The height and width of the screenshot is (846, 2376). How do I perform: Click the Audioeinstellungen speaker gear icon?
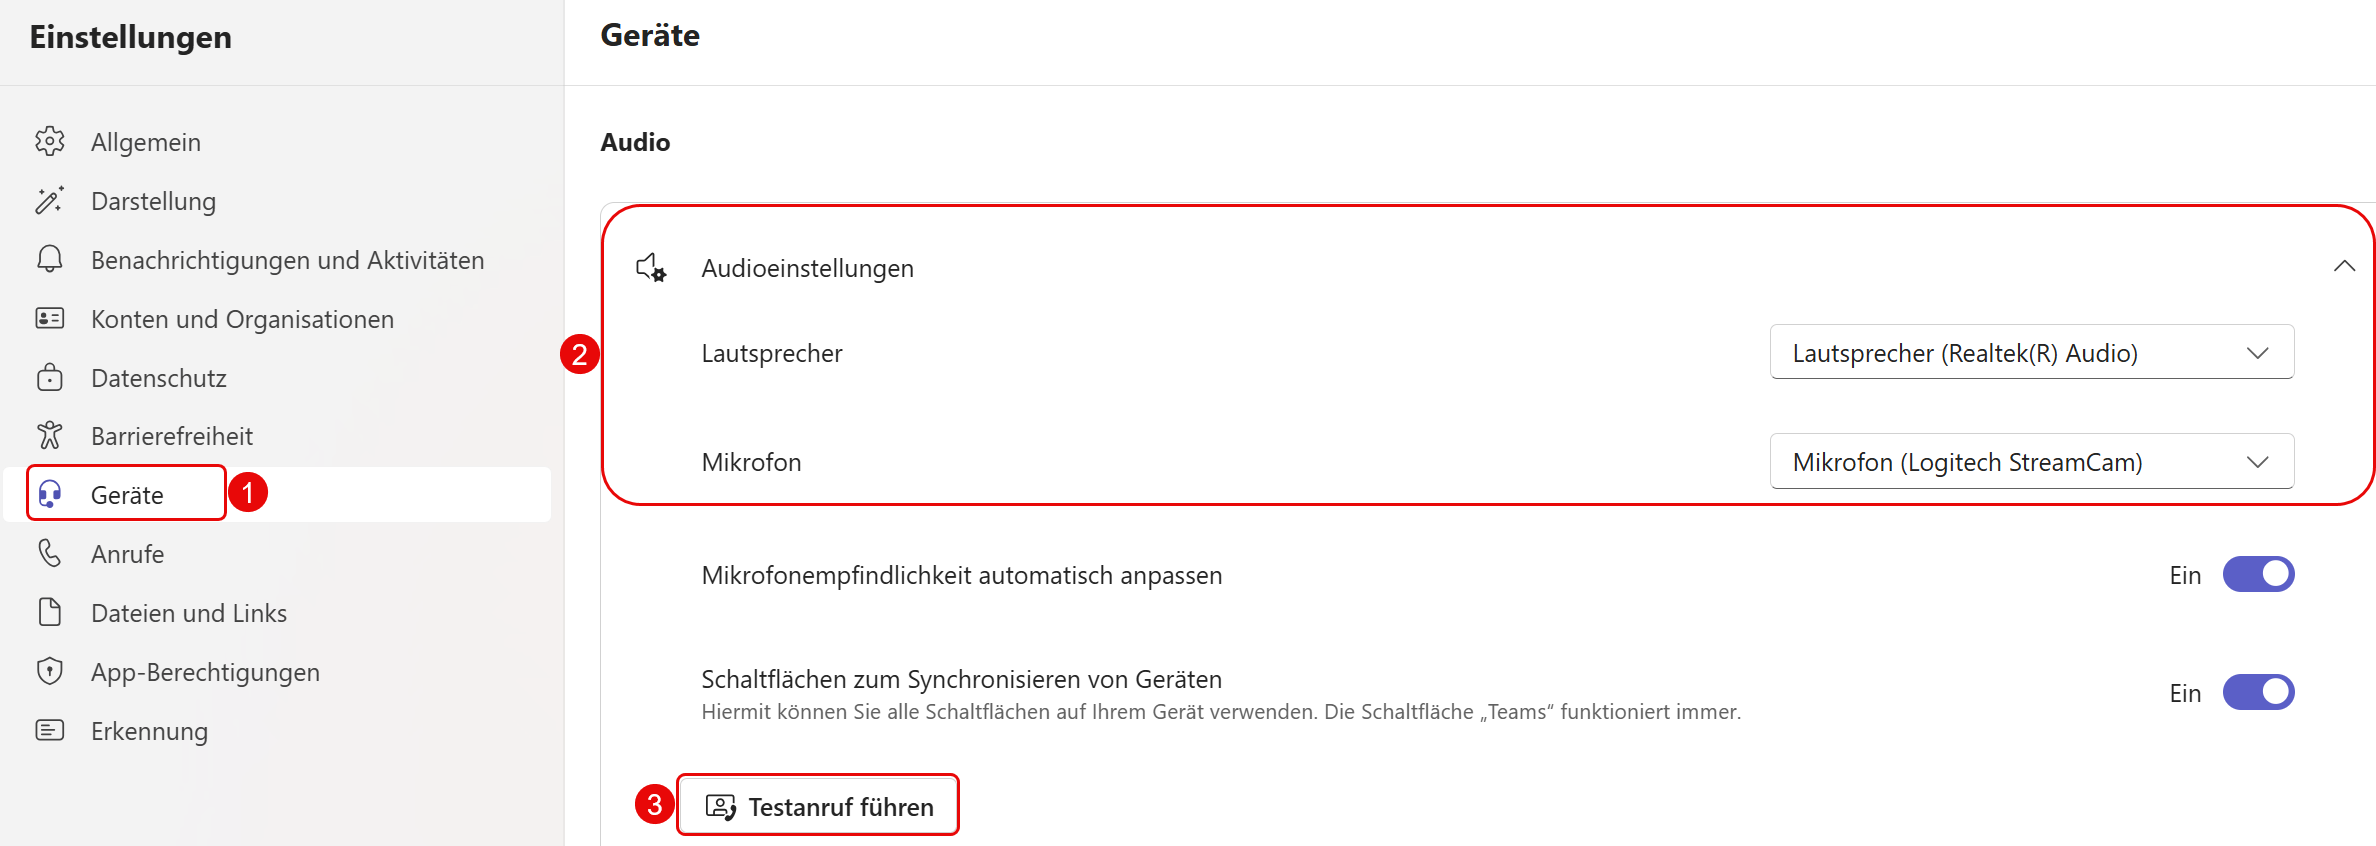coord(651,267)
